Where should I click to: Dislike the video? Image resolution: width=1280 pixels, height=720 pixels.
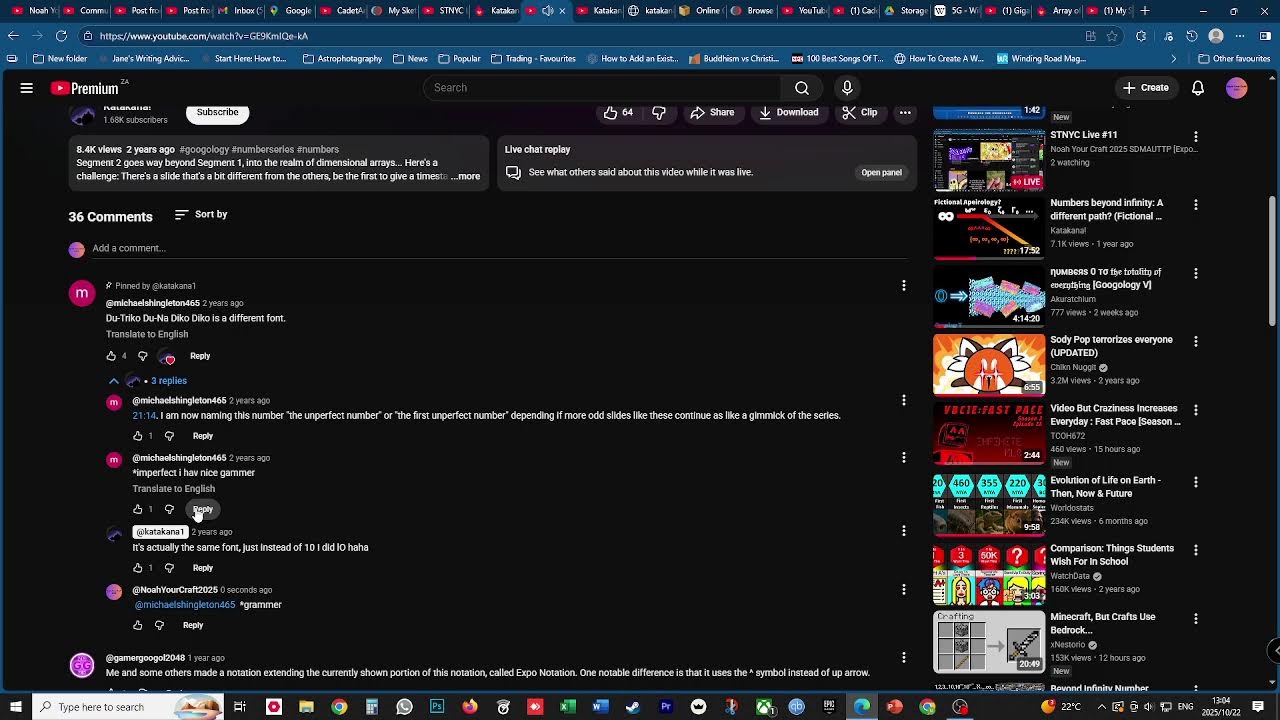[x=659, y=113]
